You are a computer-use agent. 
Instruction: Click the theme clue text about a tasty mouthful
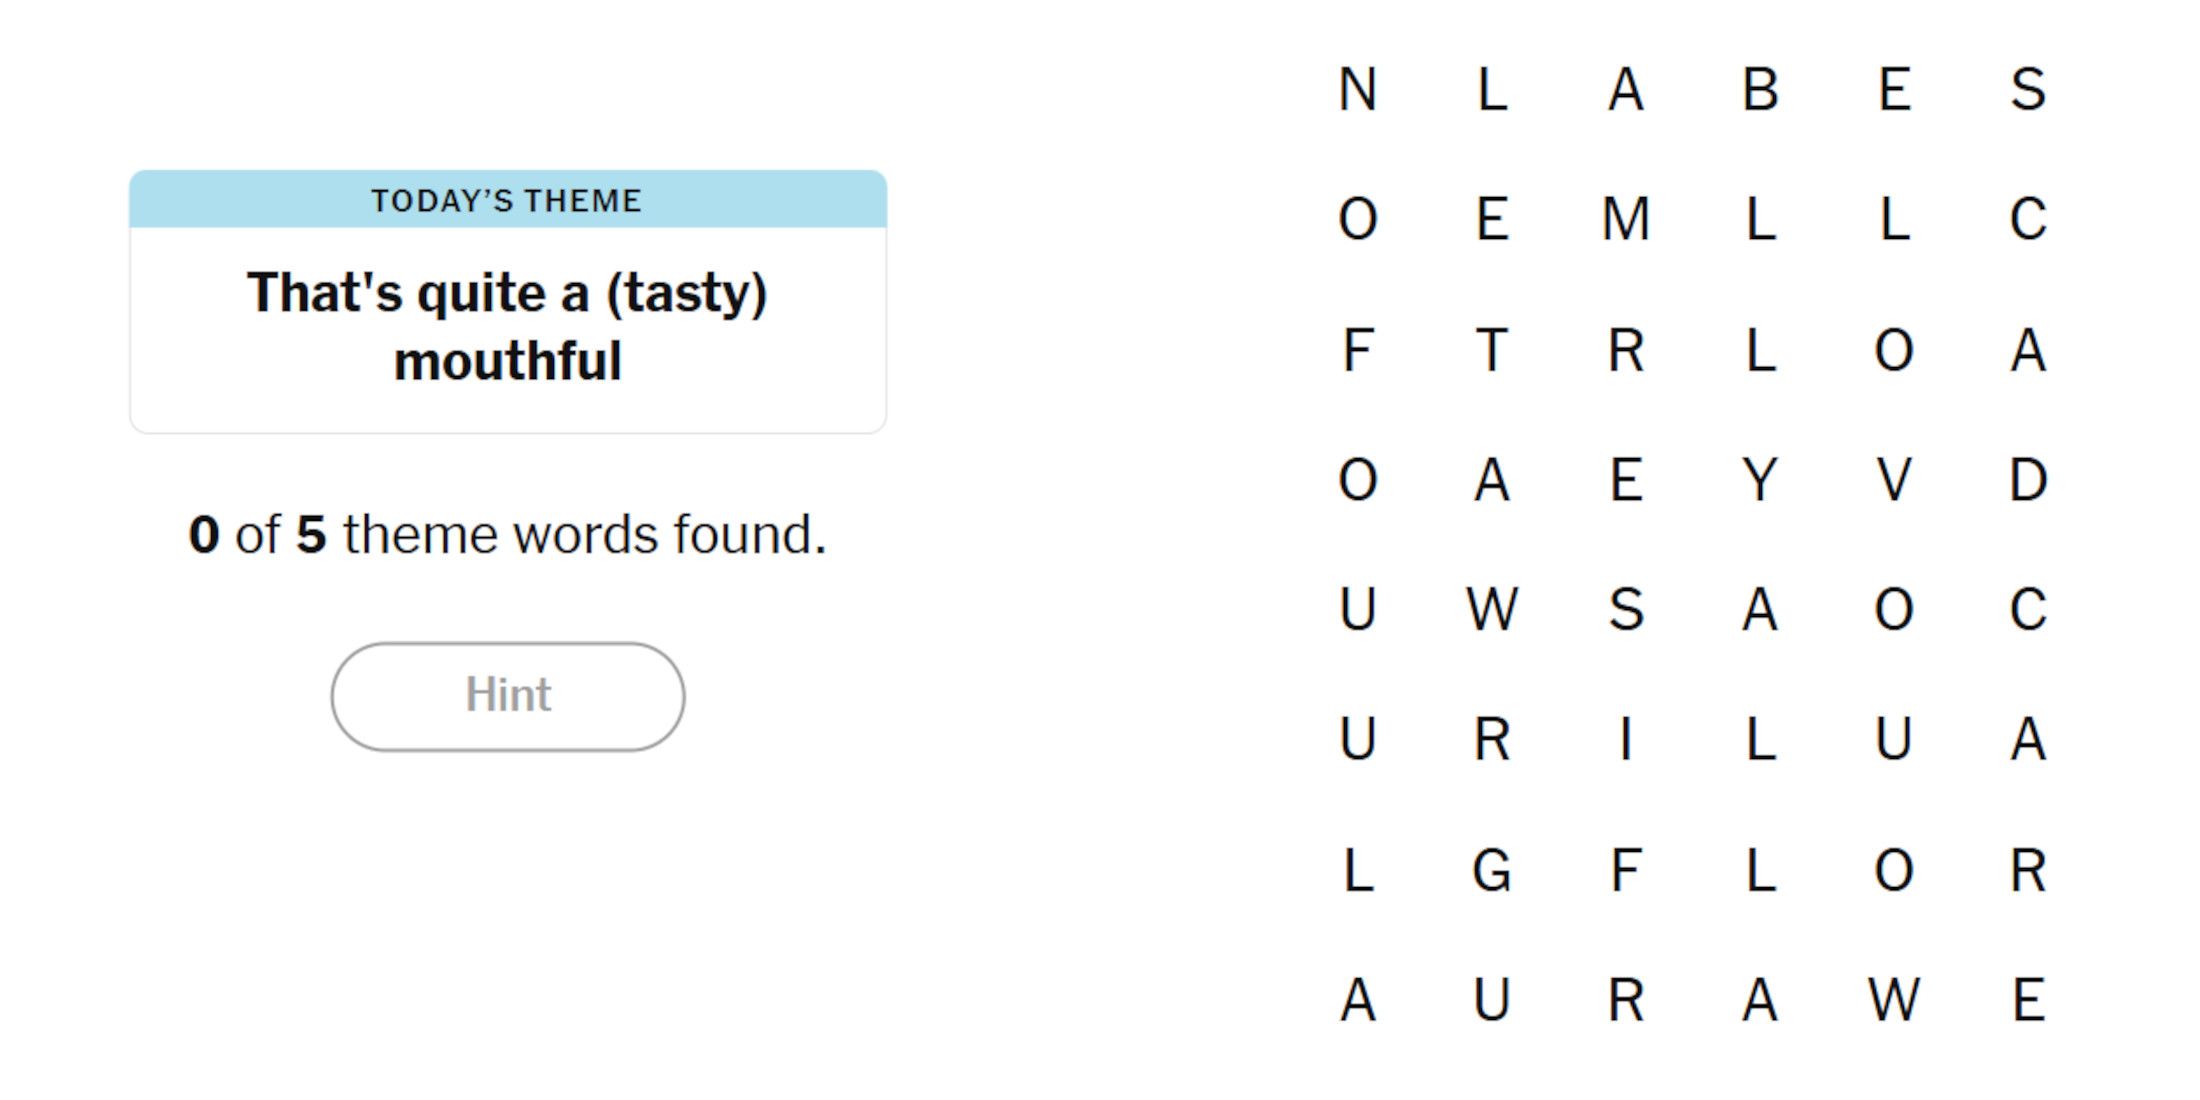tap(508, 327)
